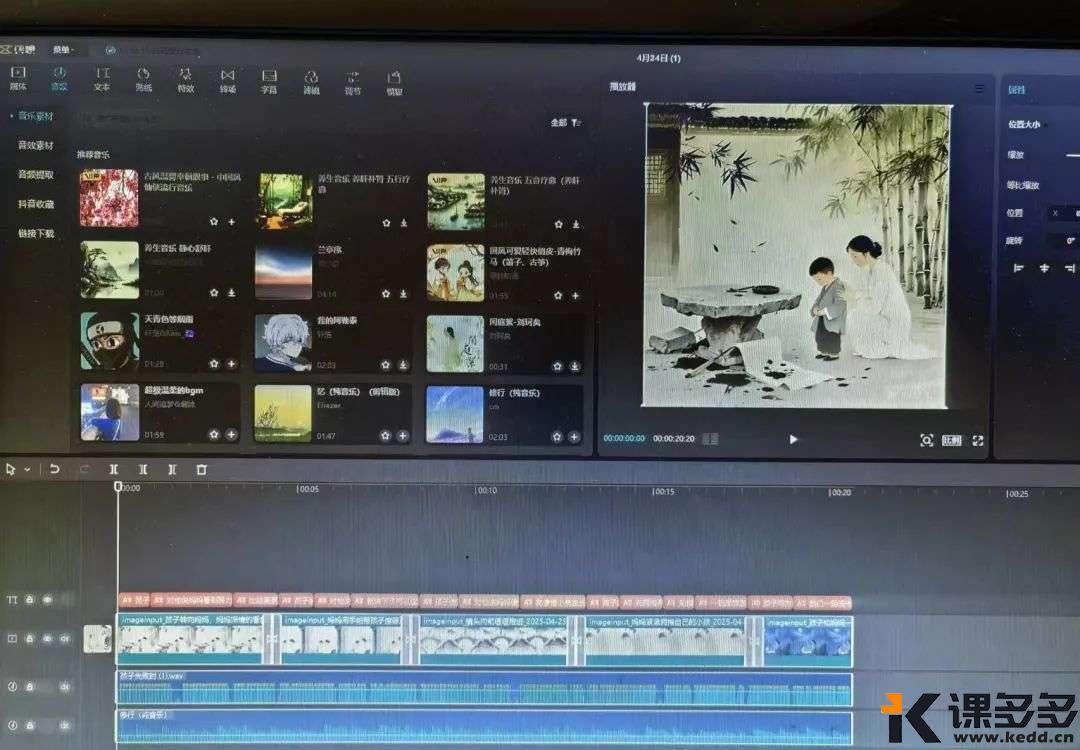The height and width of the screenshot is (750, 1080).
Task: Align the clip to the right
Action: click(1070, 268)
